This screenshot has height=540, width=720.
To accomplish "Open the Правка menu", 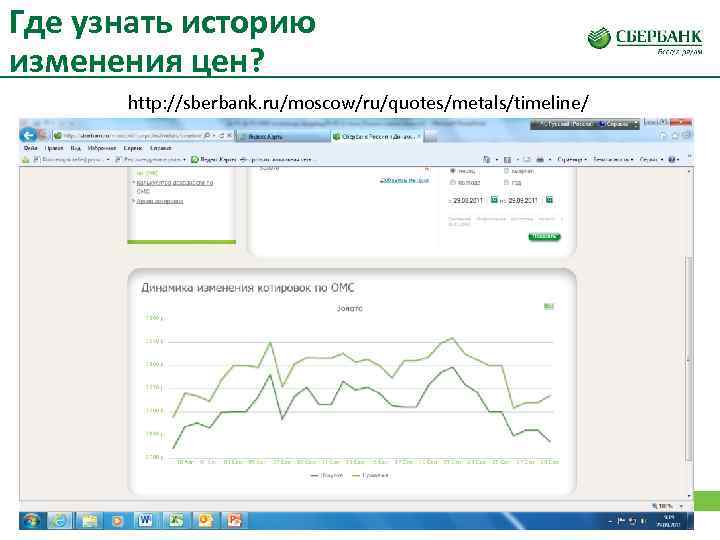I will click(x=54, y=148).
